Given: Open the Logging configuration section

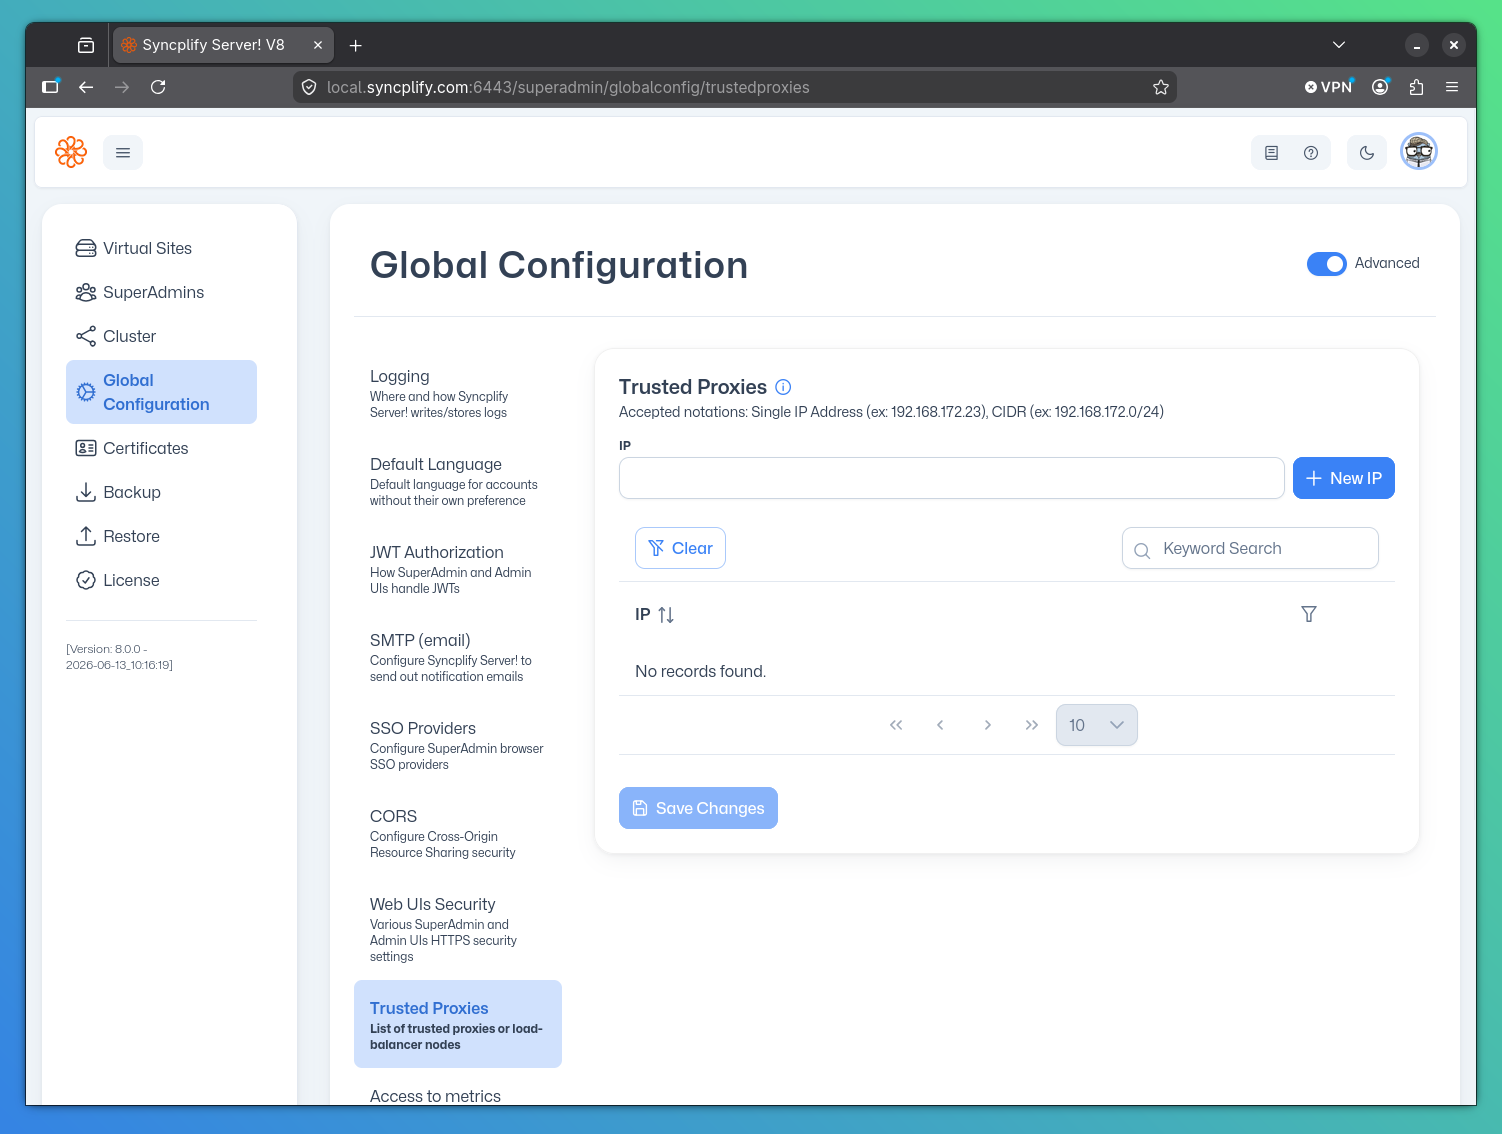Looking at the screenshot, I should pos(458,393).
